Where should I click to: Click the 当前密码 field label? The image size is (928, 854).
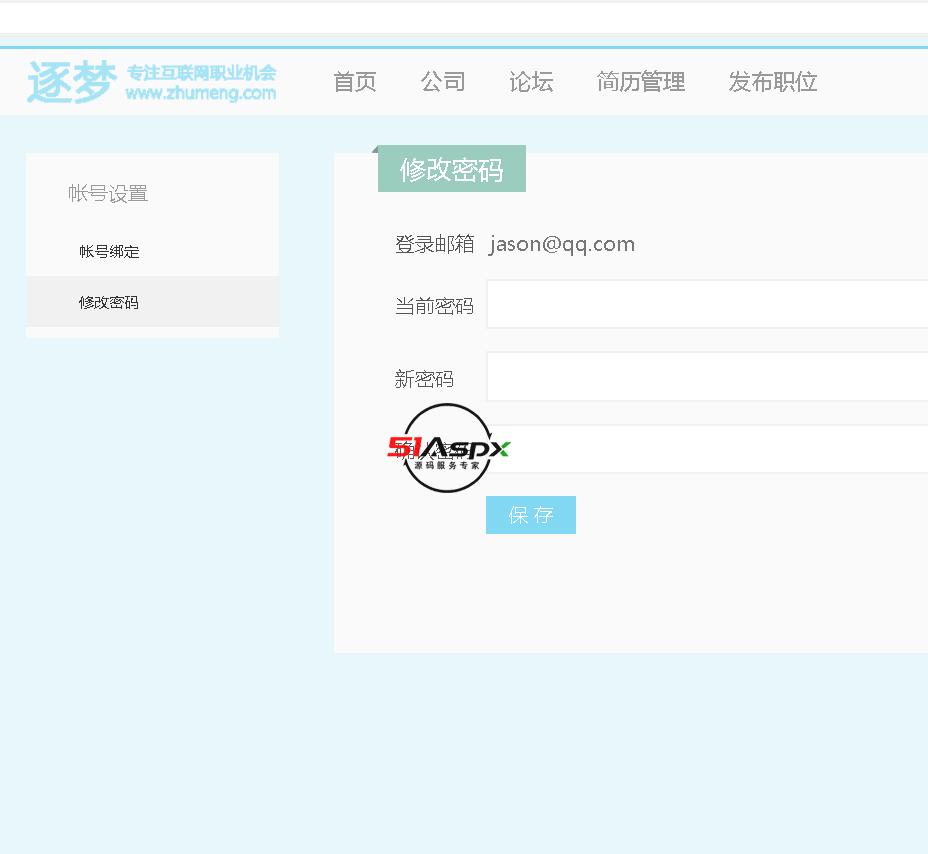tap(434, 306)
